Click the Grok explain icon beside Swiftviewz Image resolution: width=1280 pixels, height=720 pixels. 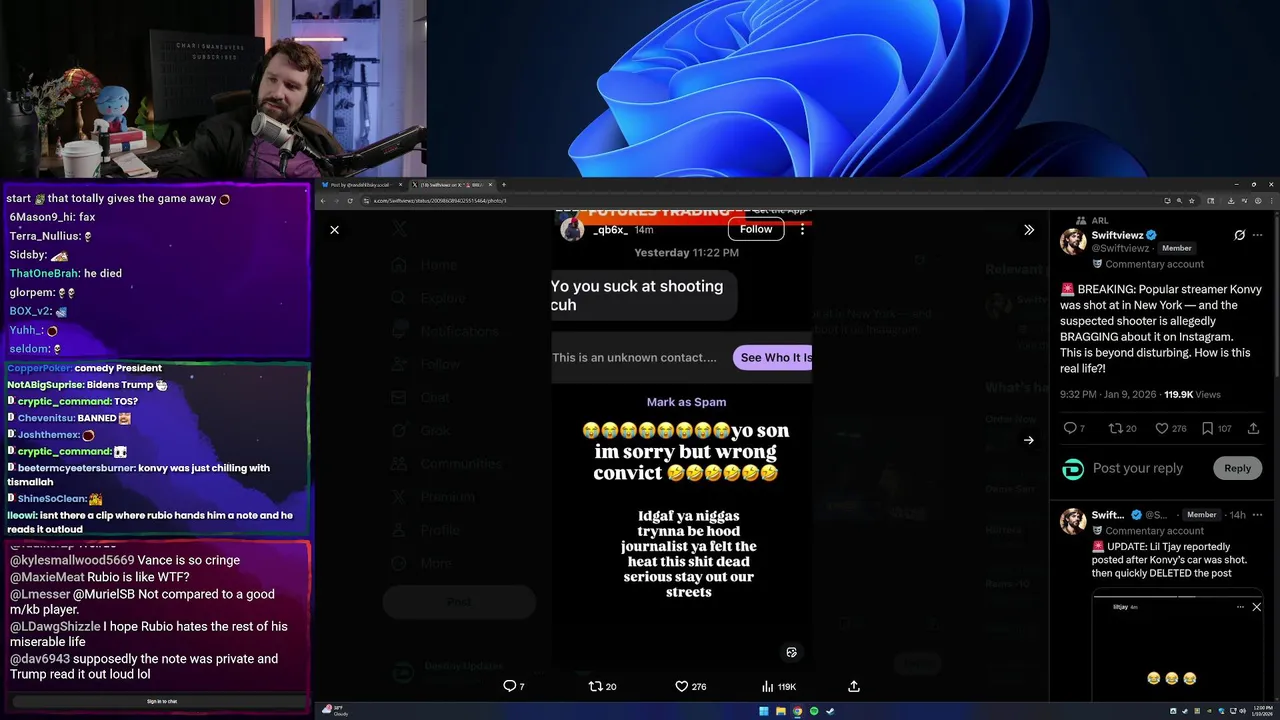(x=1239, y=235)
